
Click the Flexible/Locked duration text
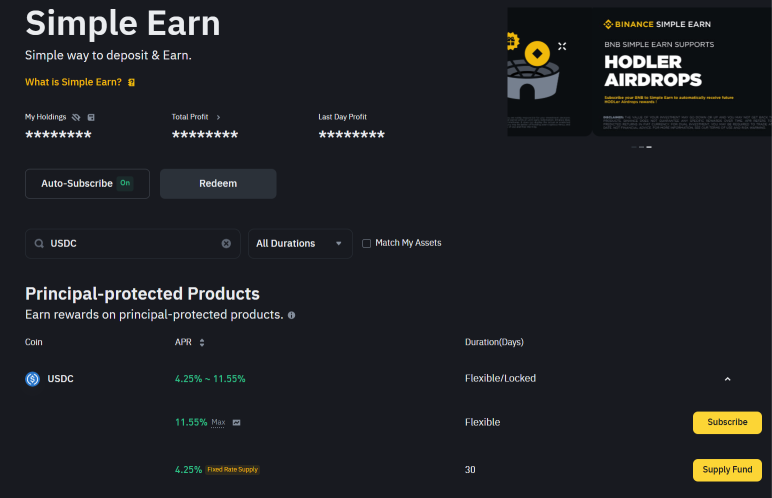(500, 378)
